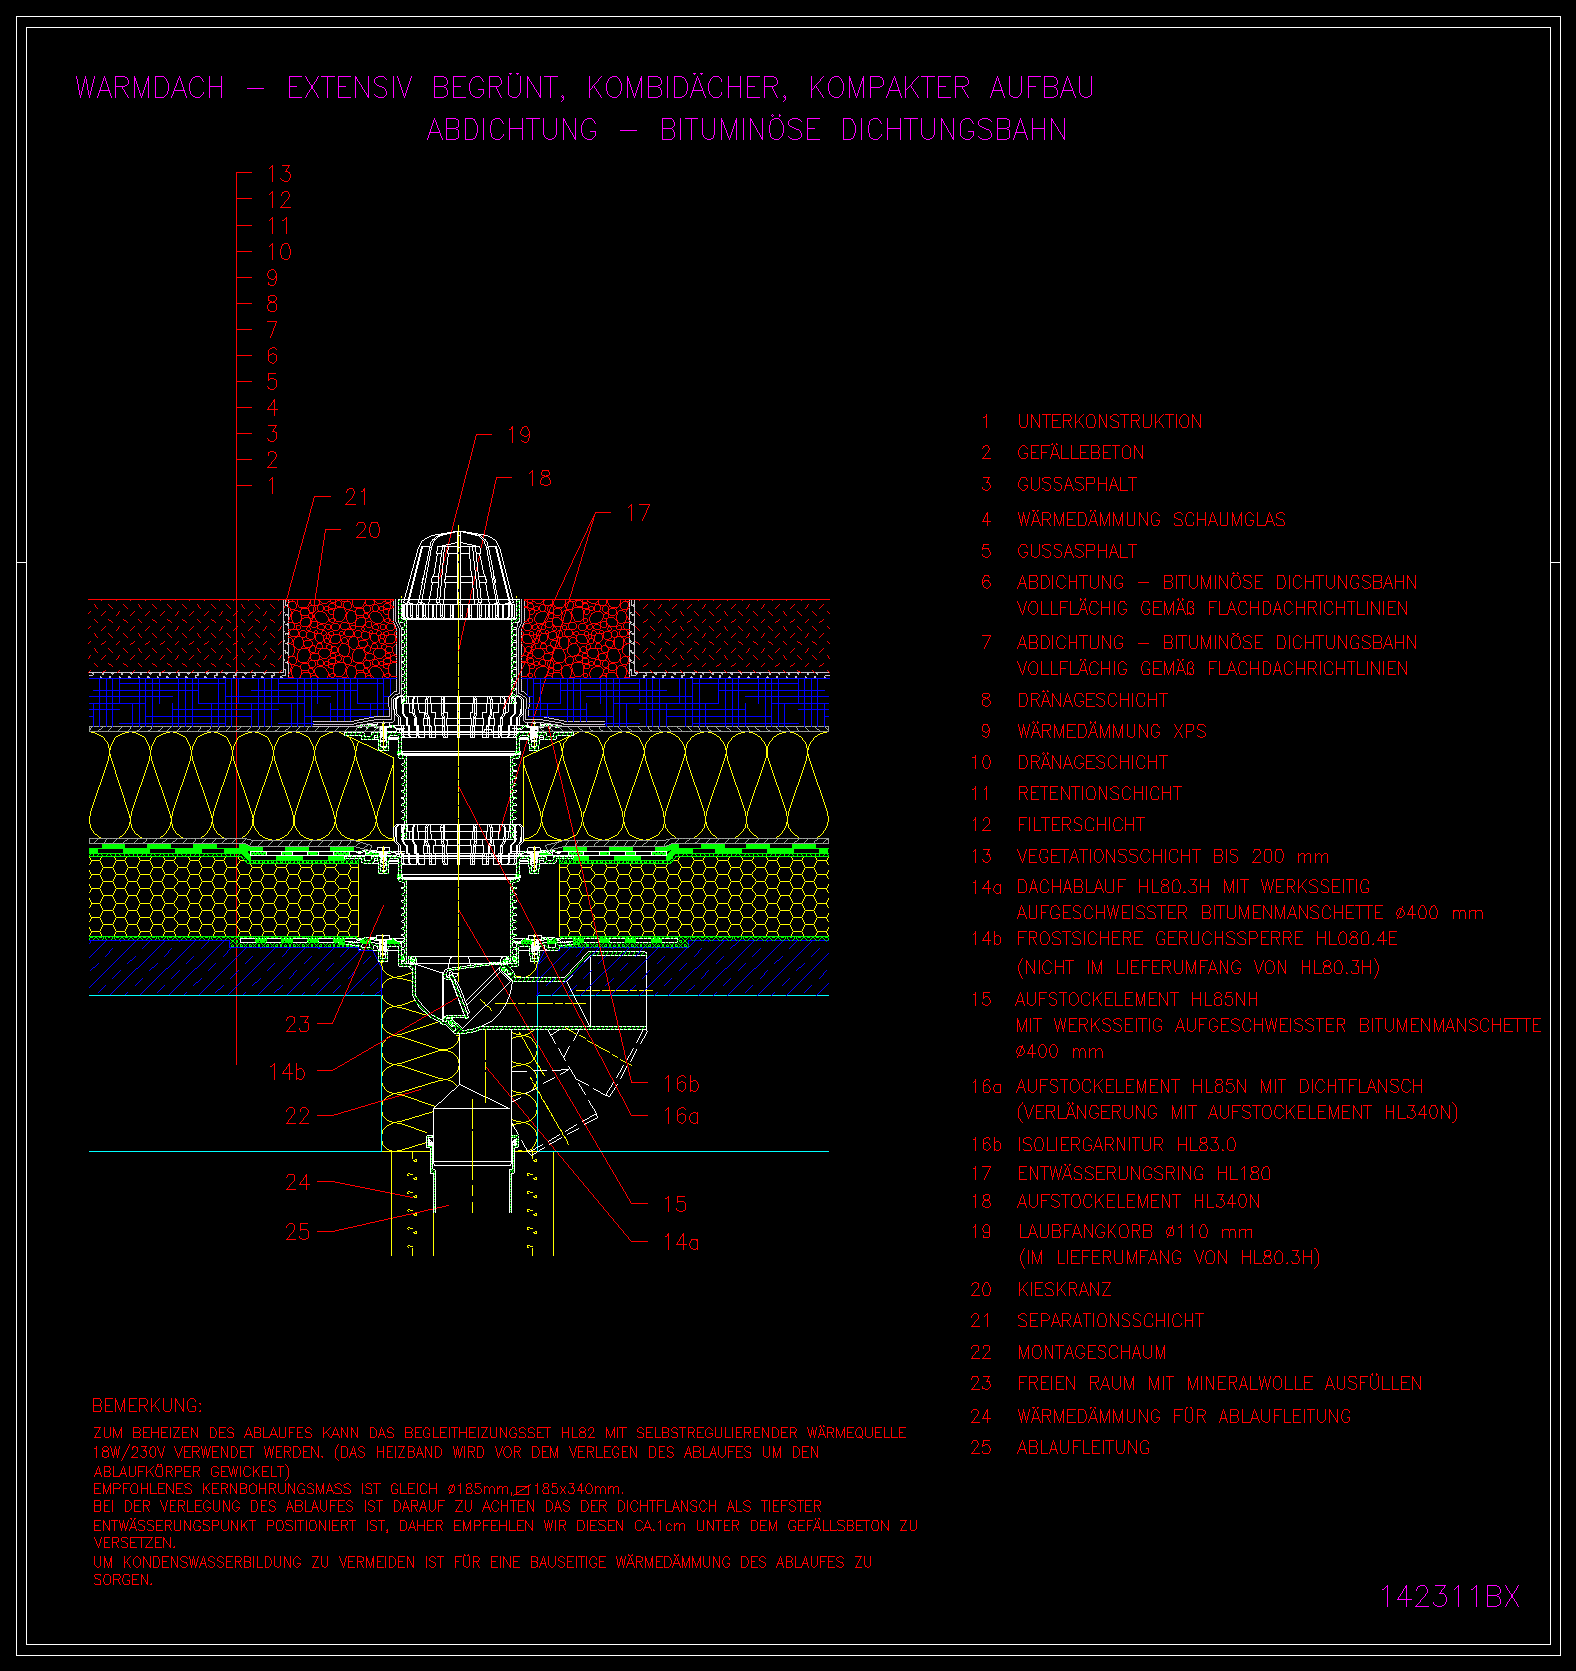Click the drawing number '142311BX'
1576x1671 pixels.
1450,1597
